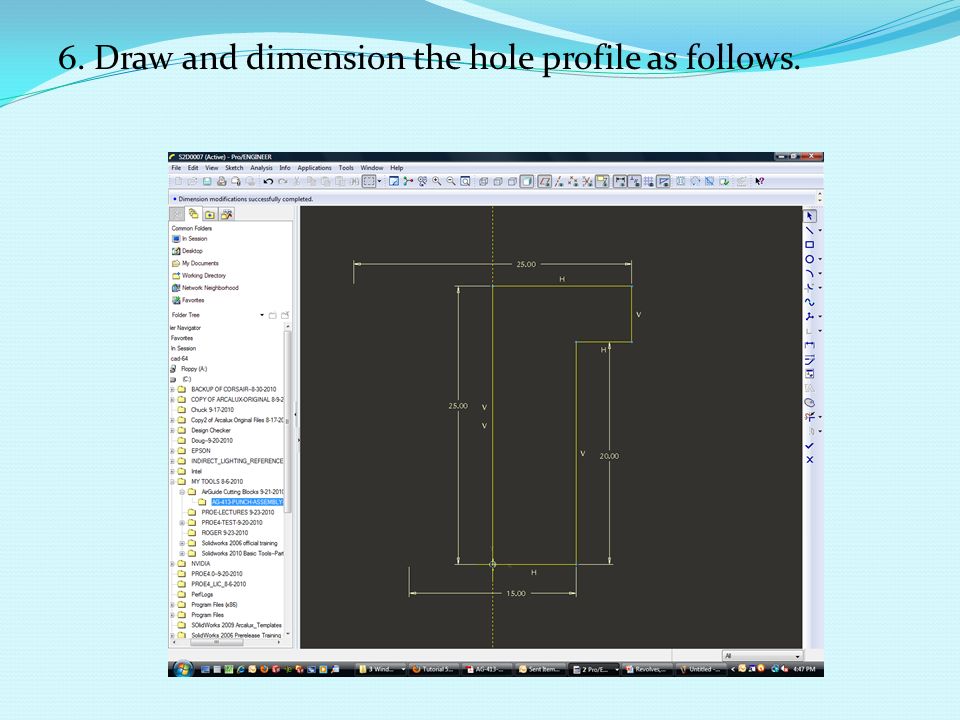Expand the Arc tool flyout arrow

point(820,273)
